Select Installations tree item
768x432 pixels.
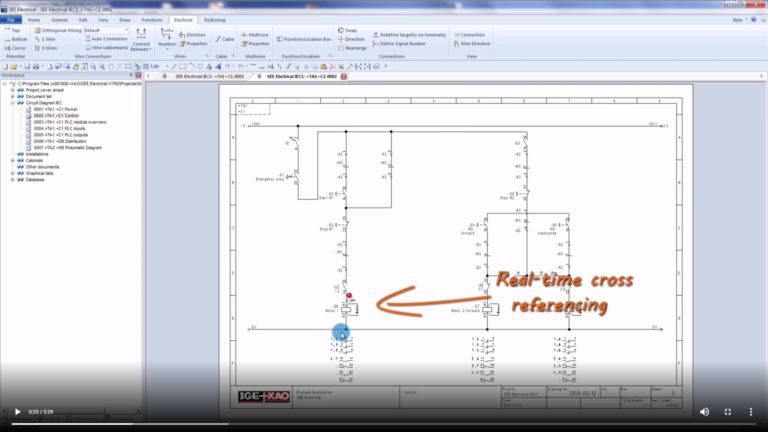[37, 154]
